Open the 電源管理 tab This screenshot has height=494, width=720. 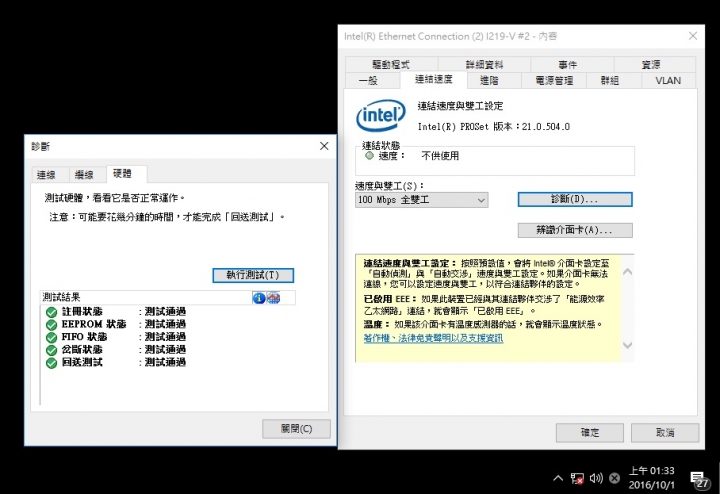coord(554,80)
